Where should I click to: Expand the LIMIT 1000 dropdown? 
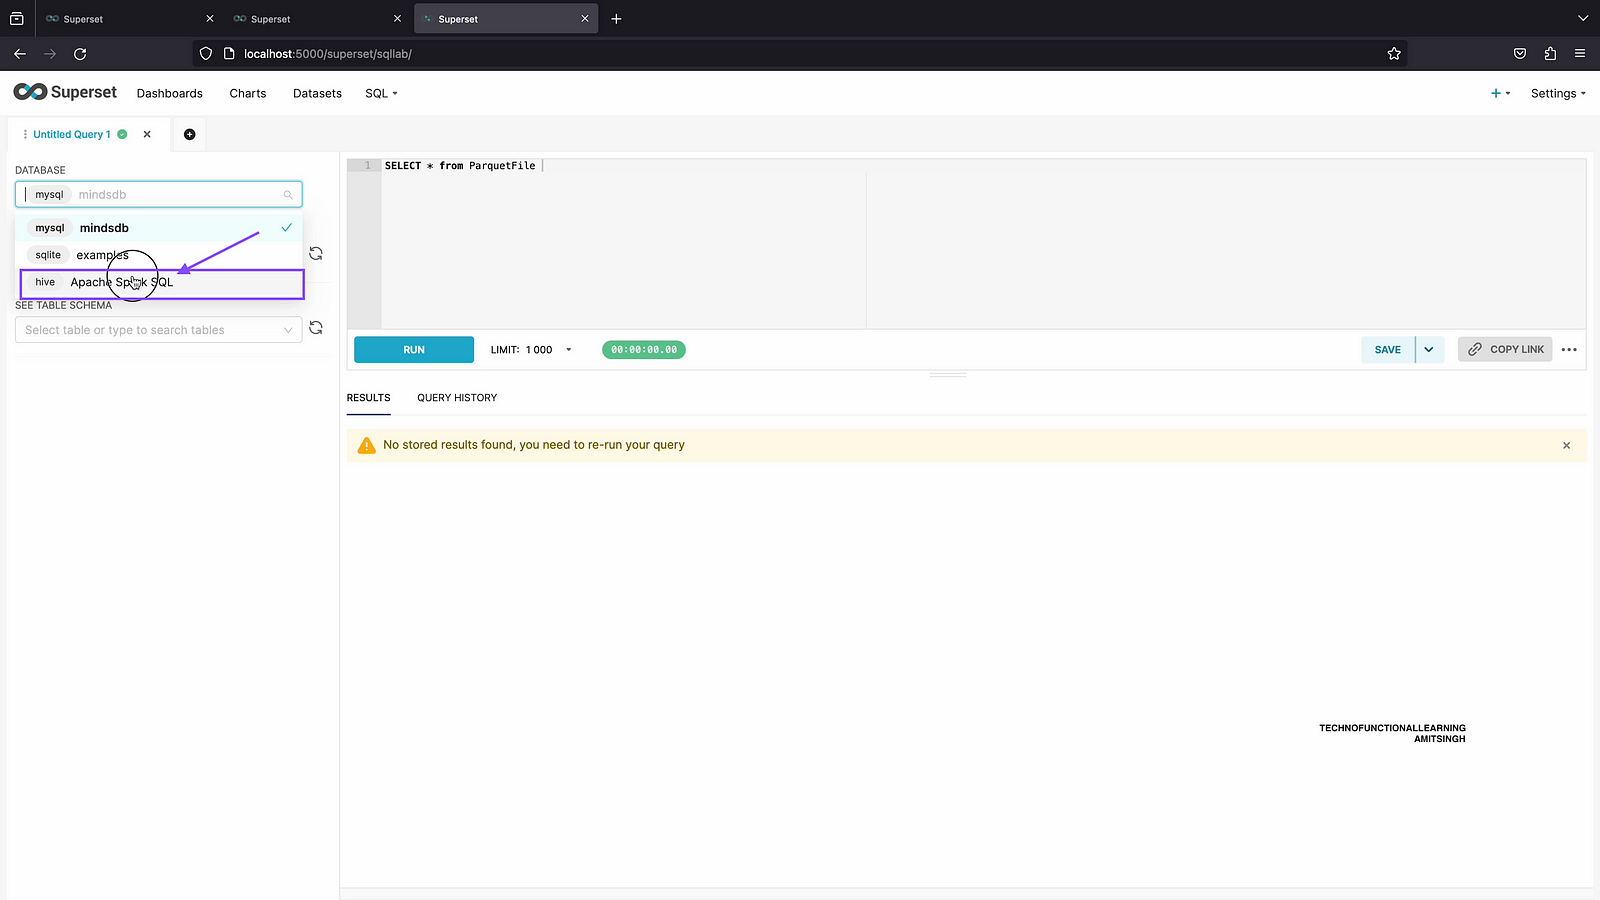click(x=568, y=350)
